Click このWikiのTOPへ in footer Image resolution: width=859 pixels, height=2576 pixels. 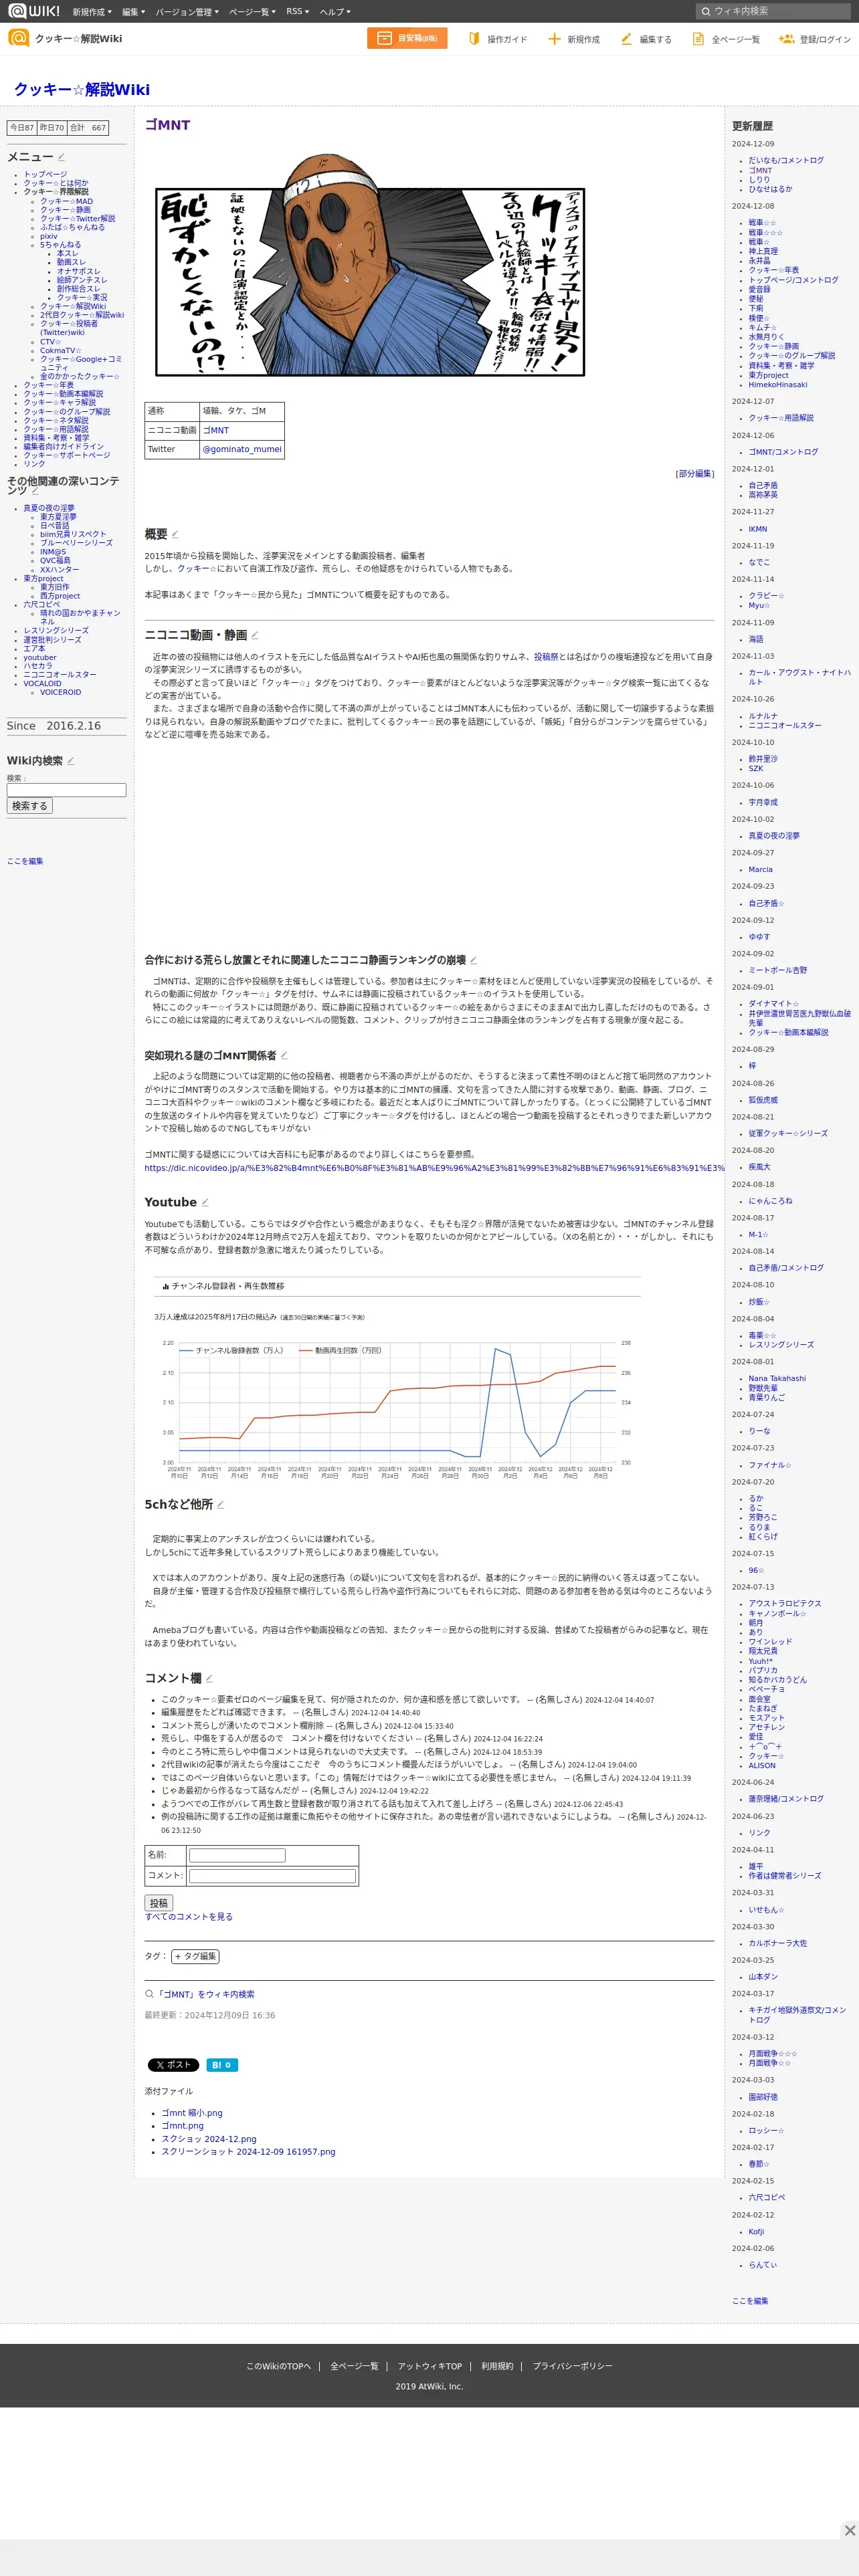coord(279,2366)
